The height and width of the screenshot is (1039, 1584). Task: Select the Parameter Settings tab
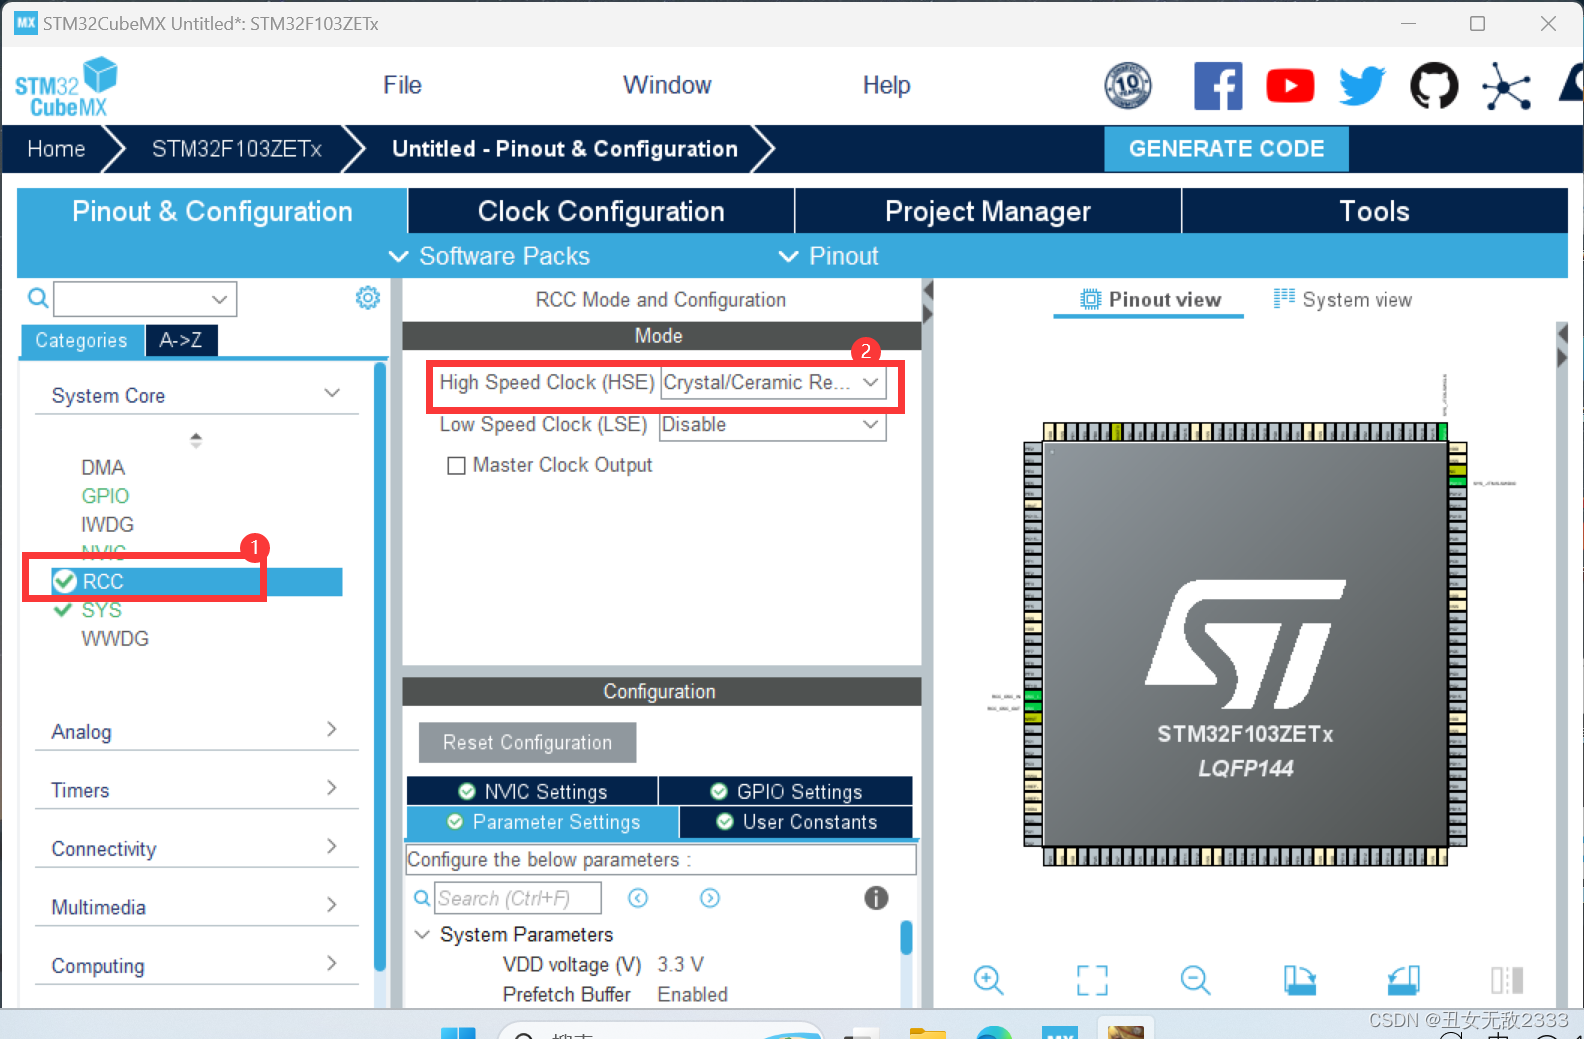542,822
